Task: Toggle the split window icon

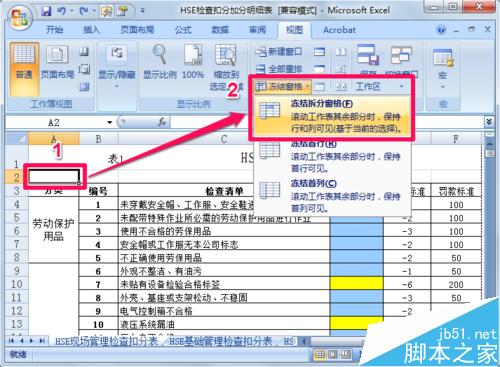Action: (319, 52)
